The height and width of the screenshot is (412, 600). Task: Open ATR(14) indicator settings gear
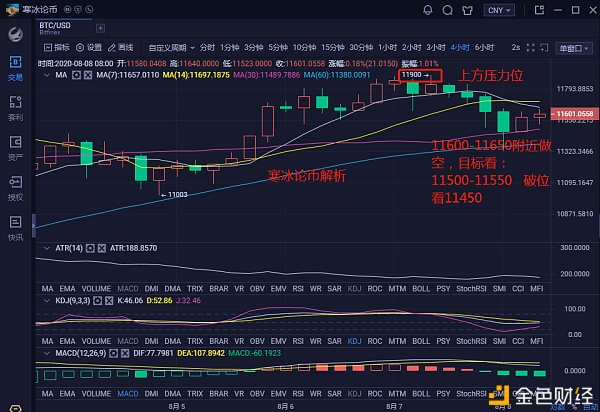click(x=90, y=248)
